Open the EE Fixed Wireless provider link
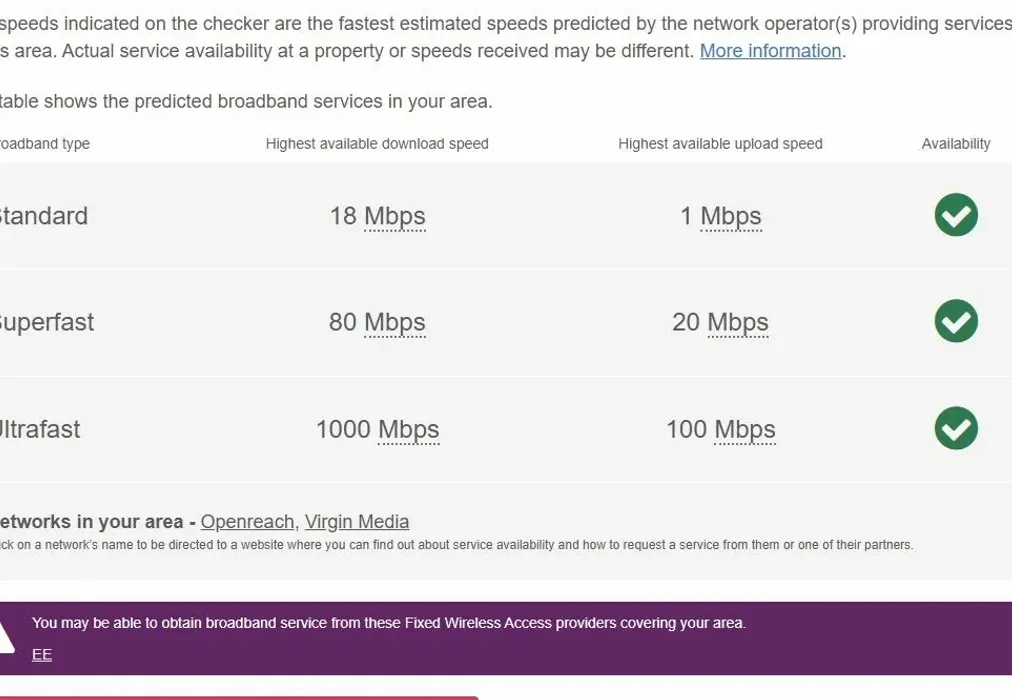Screen dimensions: 1012x700 pos(42,655)
